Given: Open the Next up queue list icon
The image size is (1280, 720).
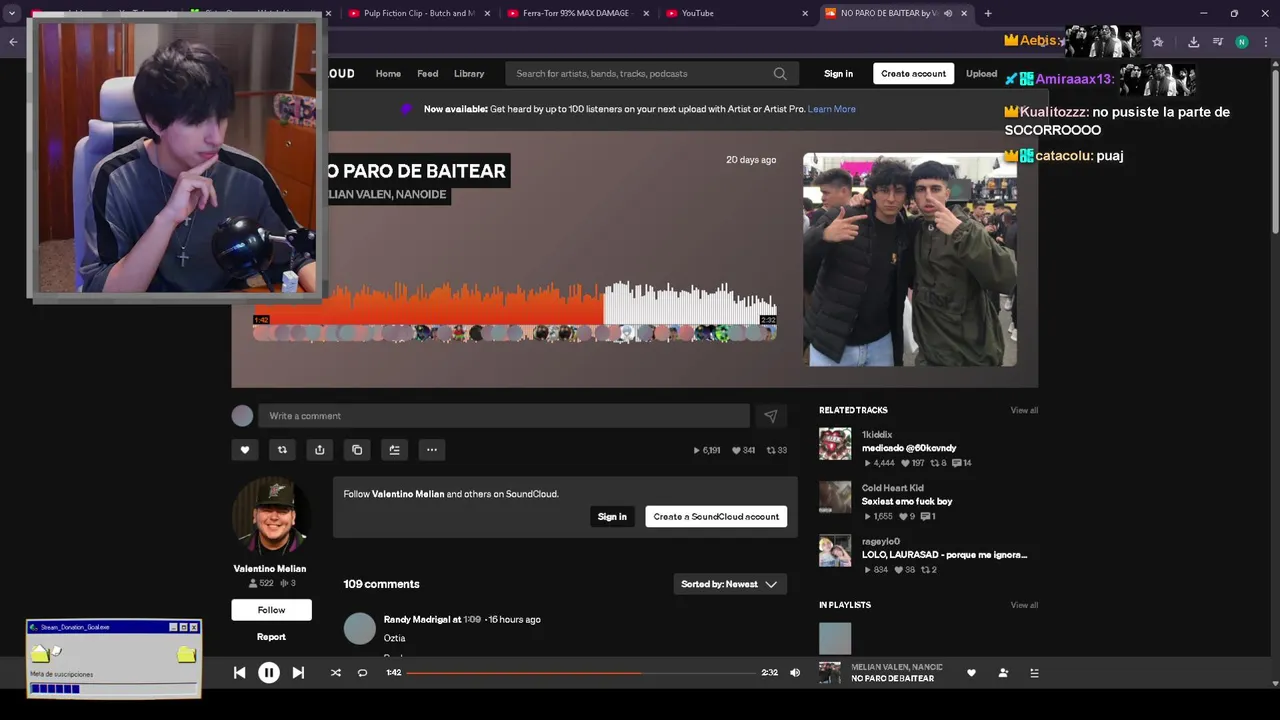Looking at the screenshot, I should click(x=1034, y=673).
